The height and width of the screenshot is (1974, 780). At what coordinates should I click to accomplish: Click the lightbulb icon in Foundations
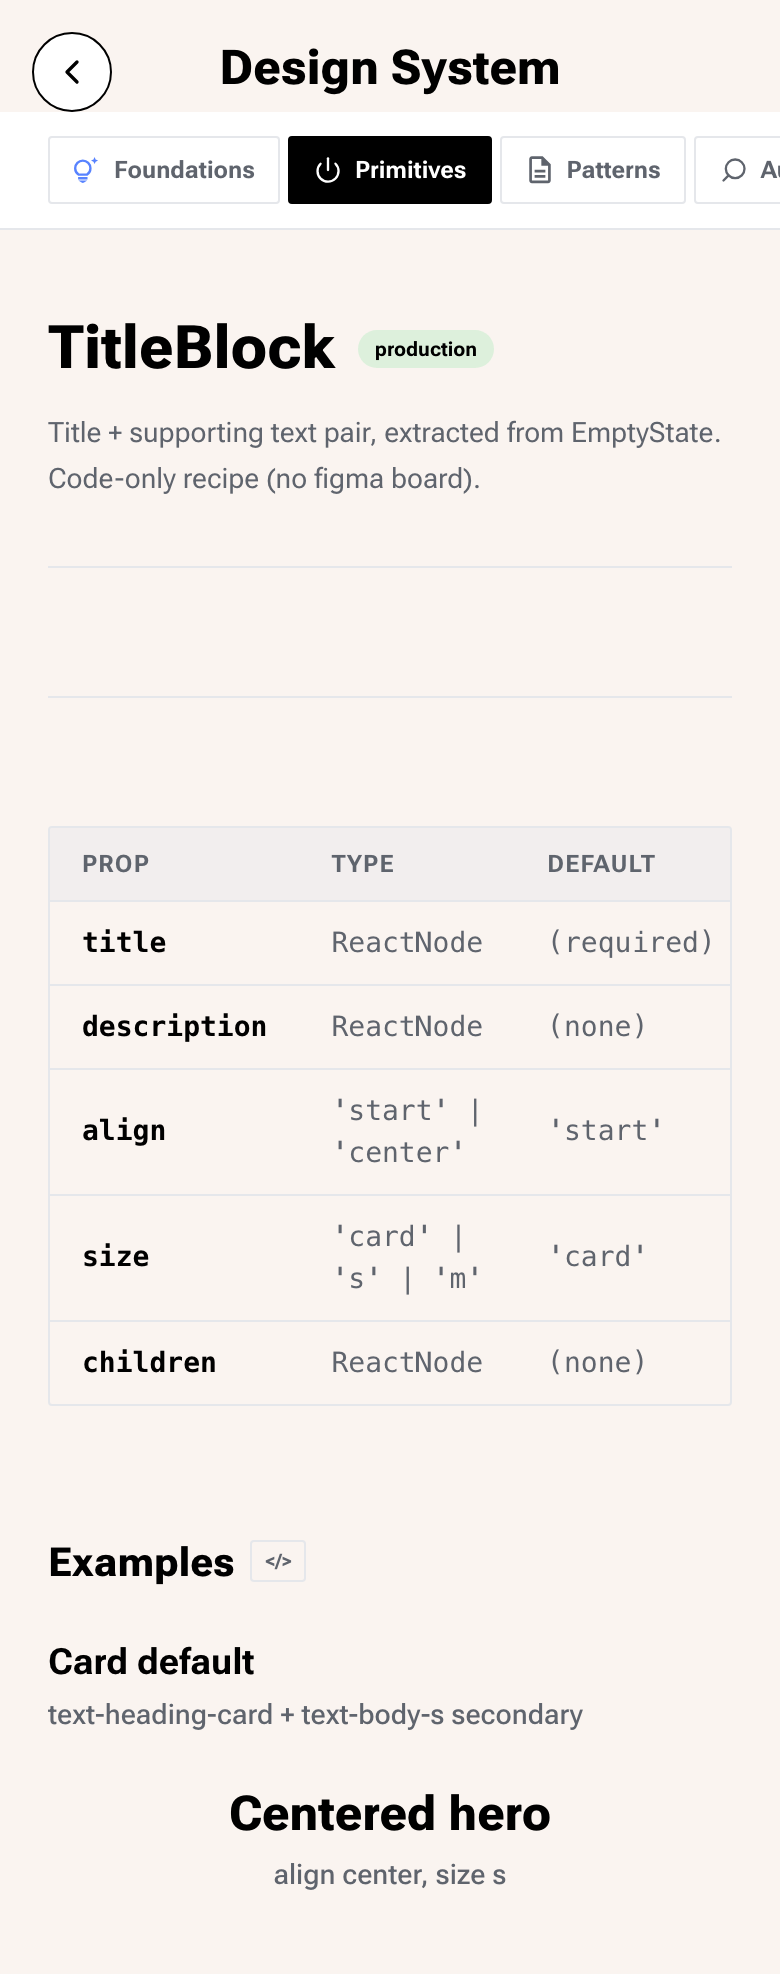86,170
